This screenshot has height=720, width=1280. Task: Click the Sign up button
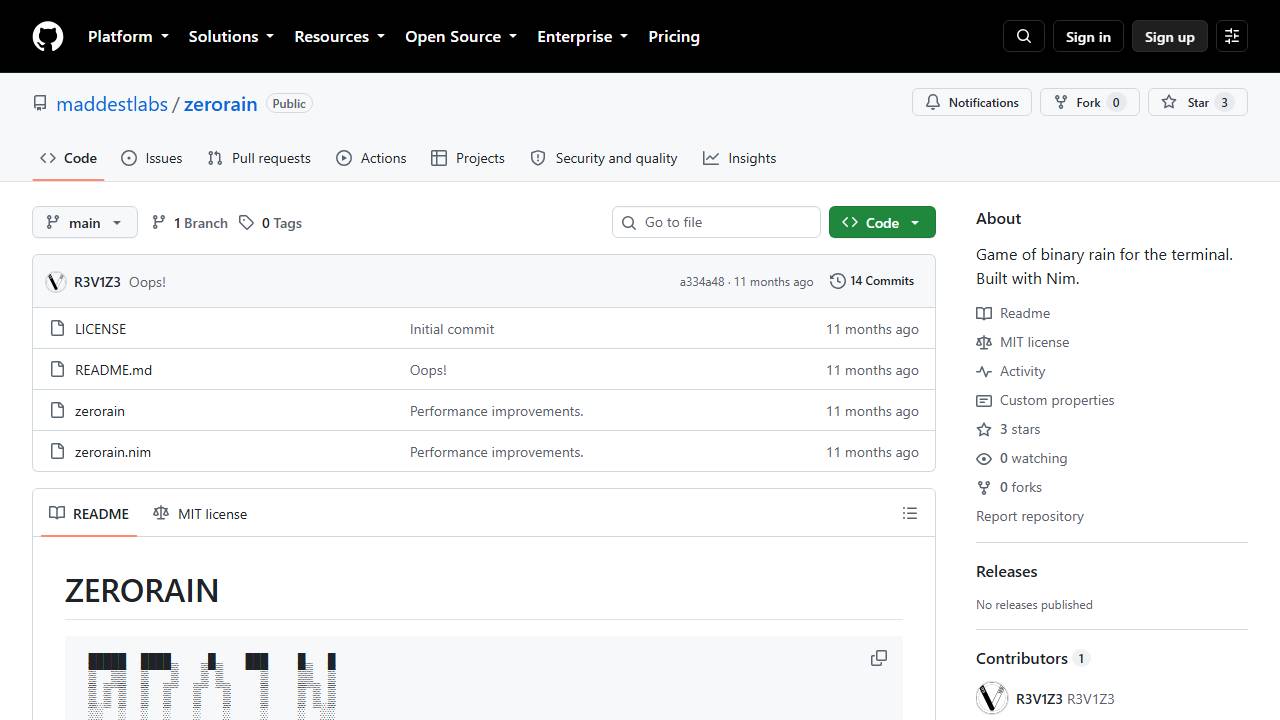(1170, 37)
